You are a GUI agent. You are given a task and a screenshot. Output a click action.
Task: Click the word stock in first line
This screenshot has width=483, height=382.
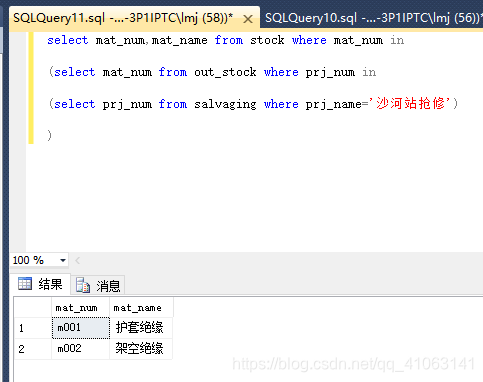tap(267, 40)
